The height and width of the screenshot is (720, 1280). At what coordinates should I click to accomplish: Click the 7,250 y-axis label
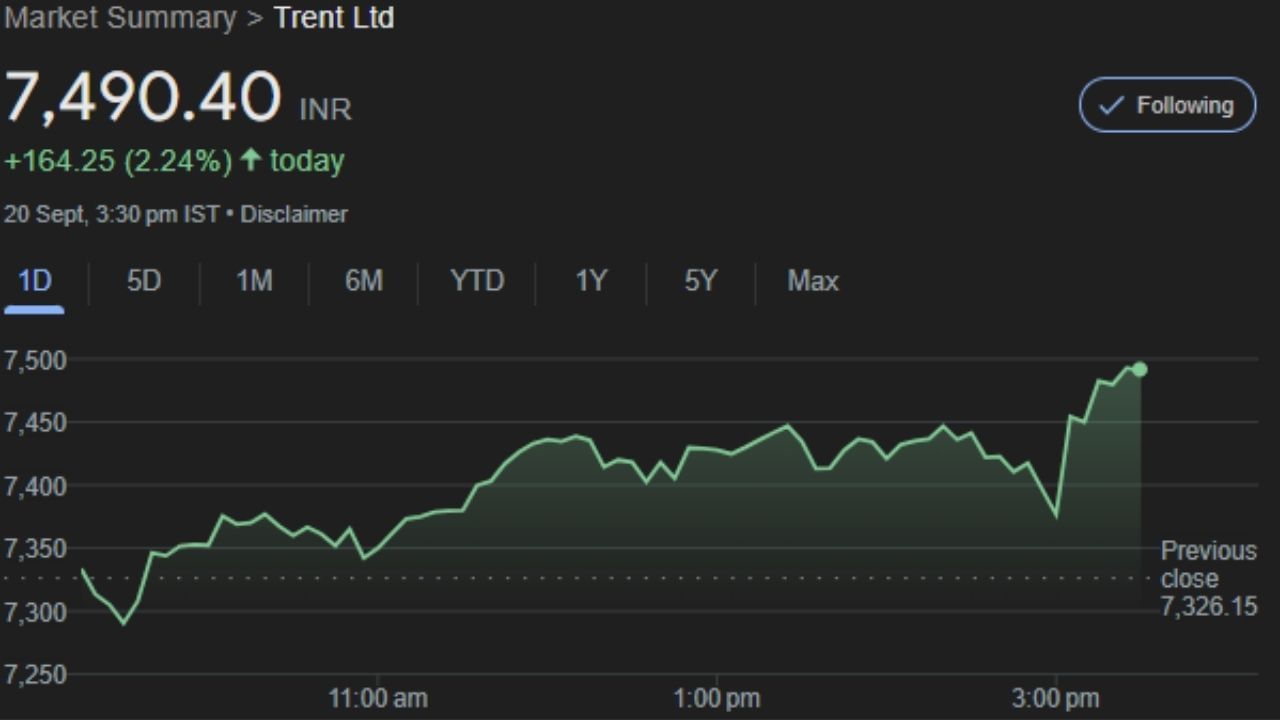coord(35,675)
